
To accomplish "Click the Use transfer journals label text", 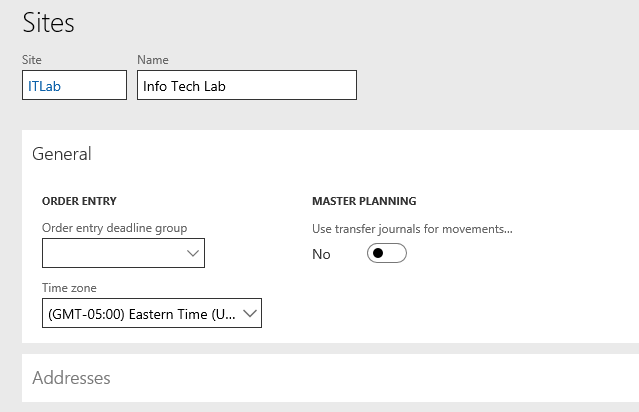I will 412,229.
